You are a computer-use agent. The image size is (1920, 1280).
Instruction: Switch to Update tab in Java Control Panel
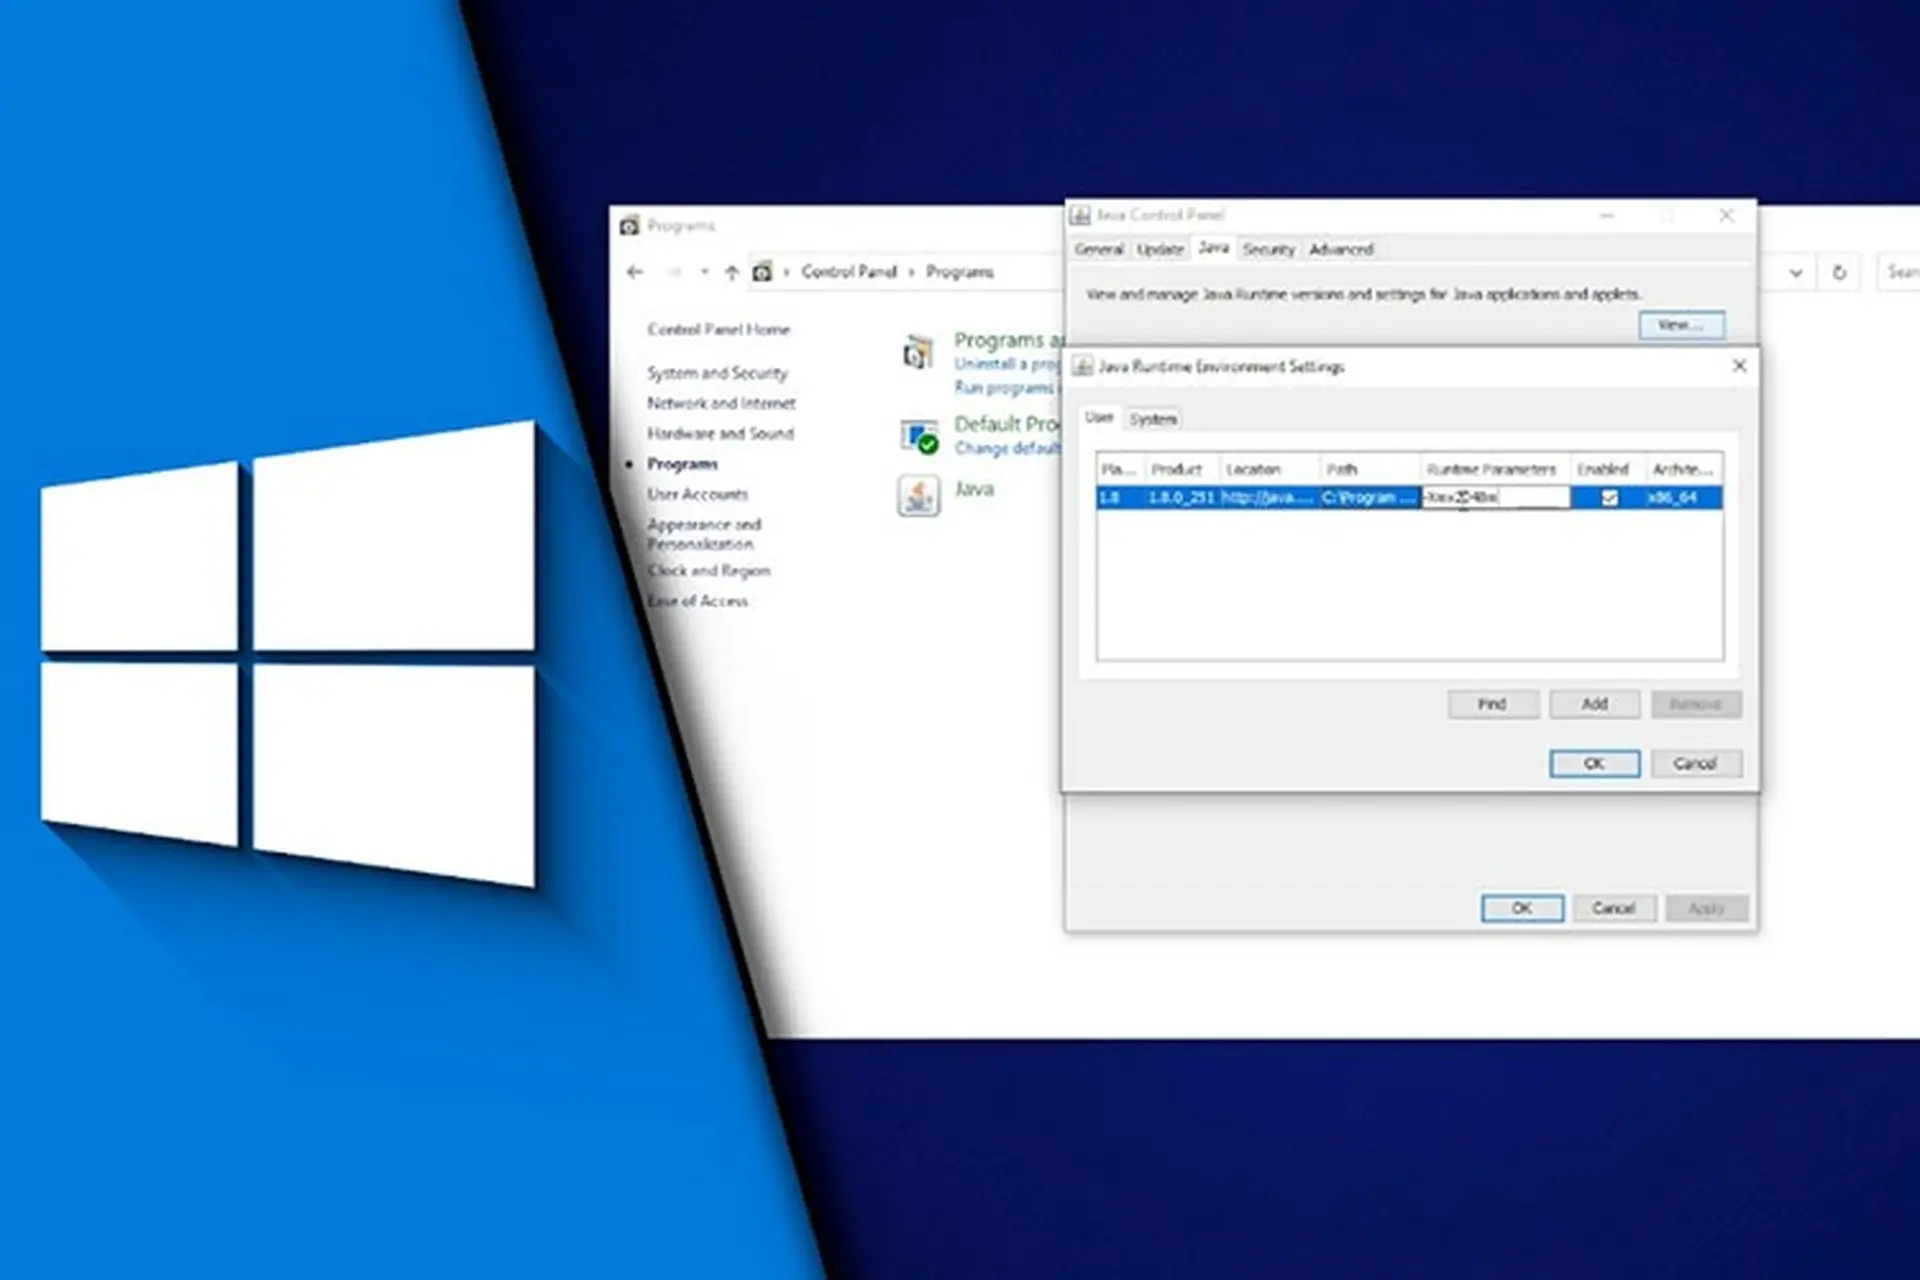click(x=1160, y=249)
